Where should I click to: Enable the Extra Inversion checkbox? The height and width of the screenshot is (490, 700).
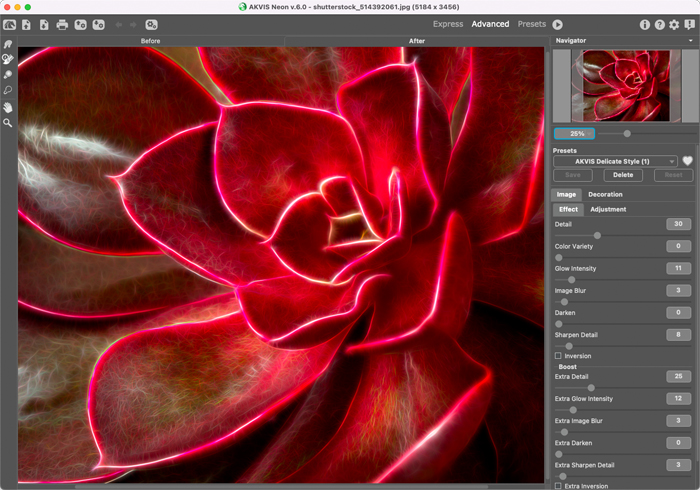558,486
